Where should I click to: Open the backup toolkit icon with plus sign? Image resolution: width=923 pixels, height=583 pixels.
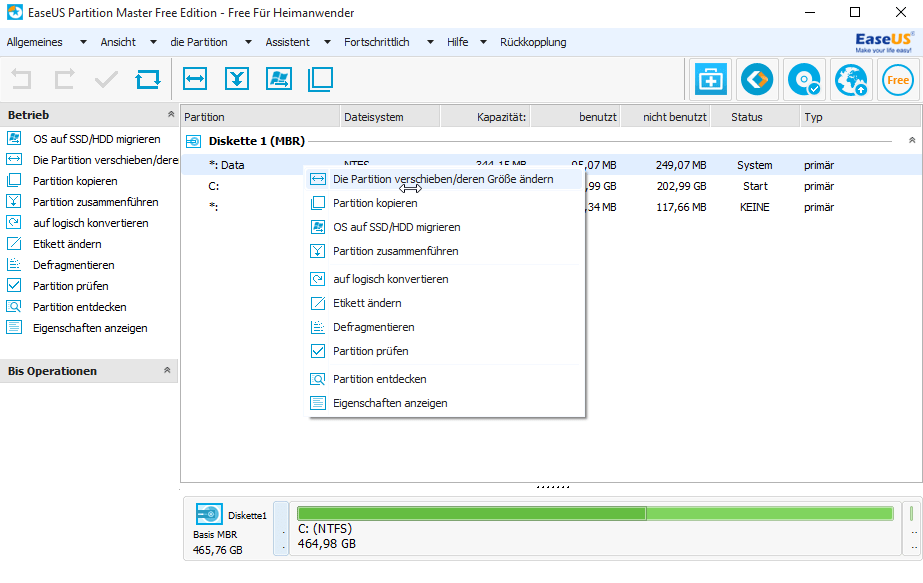pos(710,80)
